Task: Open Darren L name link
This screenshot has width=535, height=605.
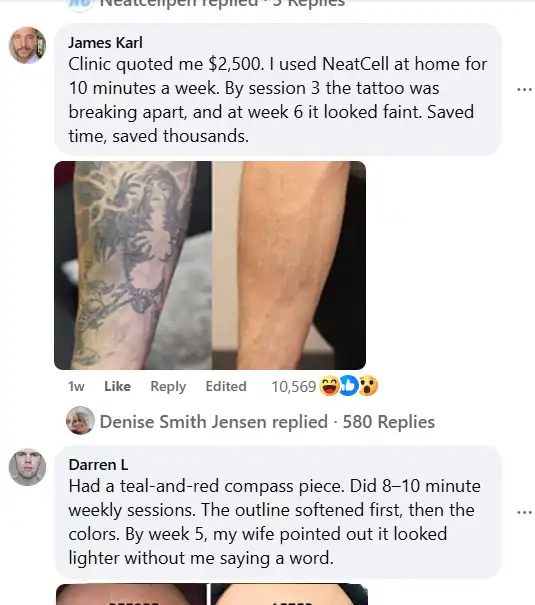Action: (x=98, y=465)
